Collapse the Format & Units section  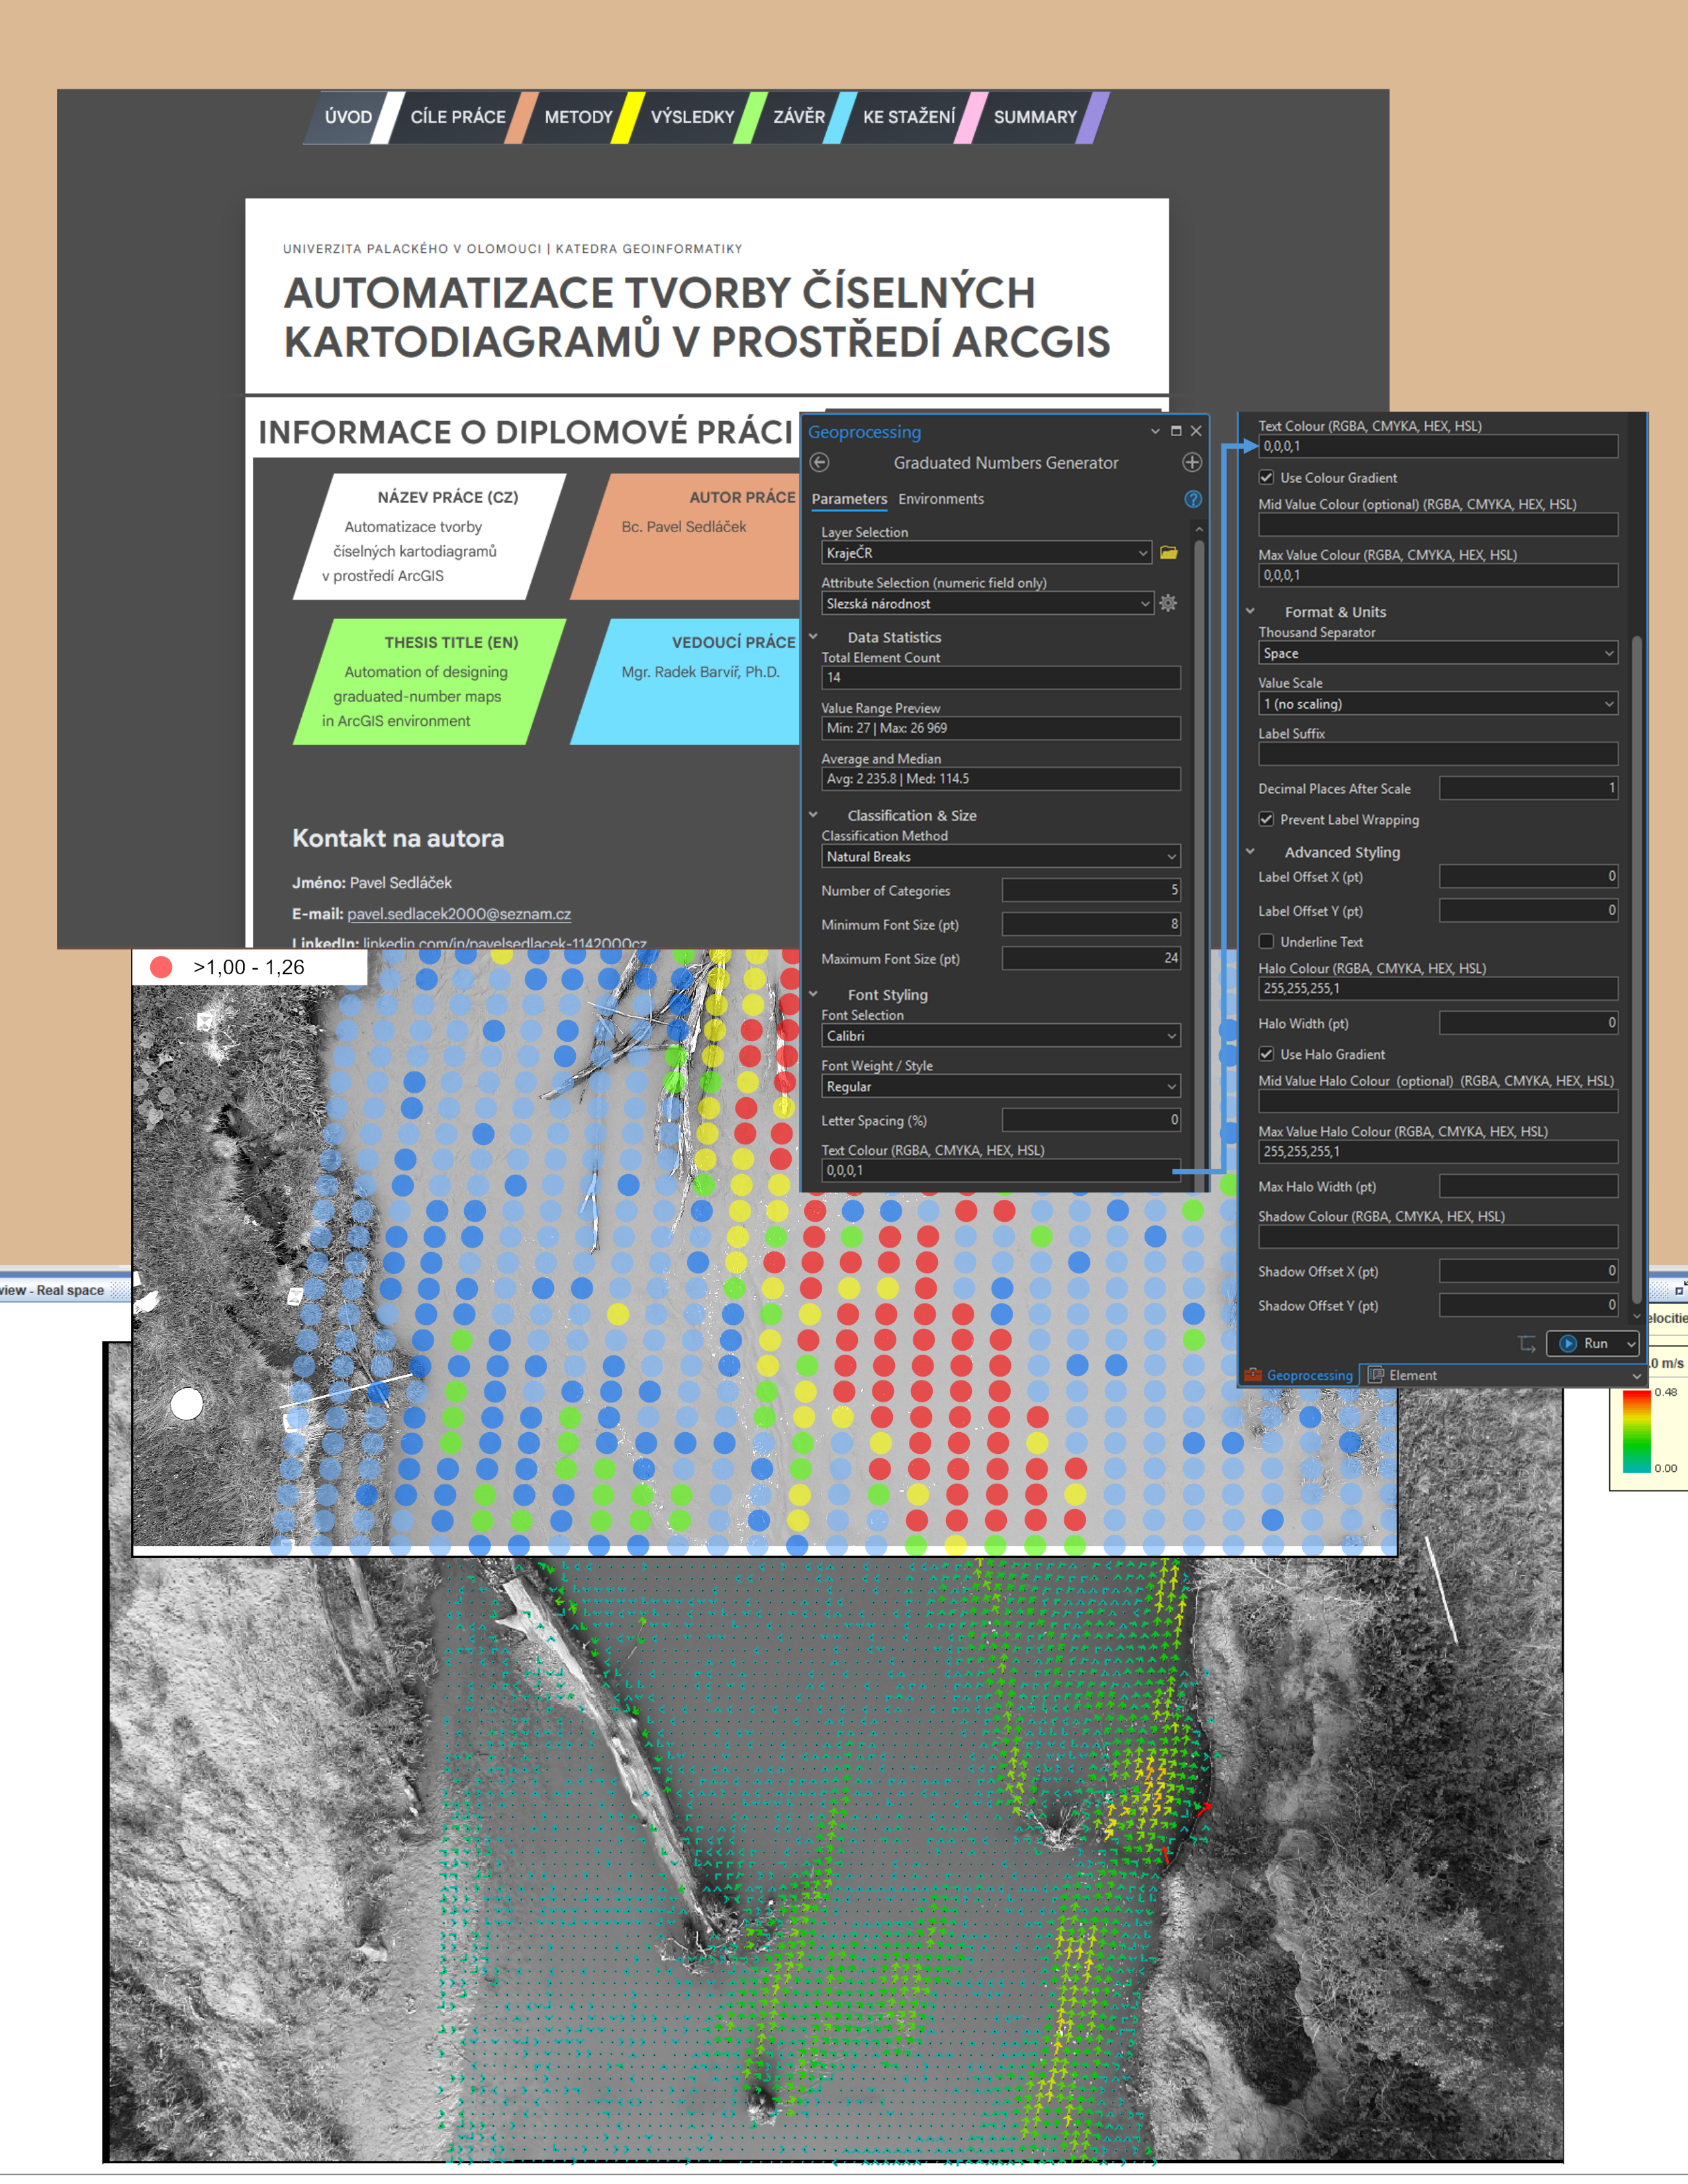click(1251, 611)
